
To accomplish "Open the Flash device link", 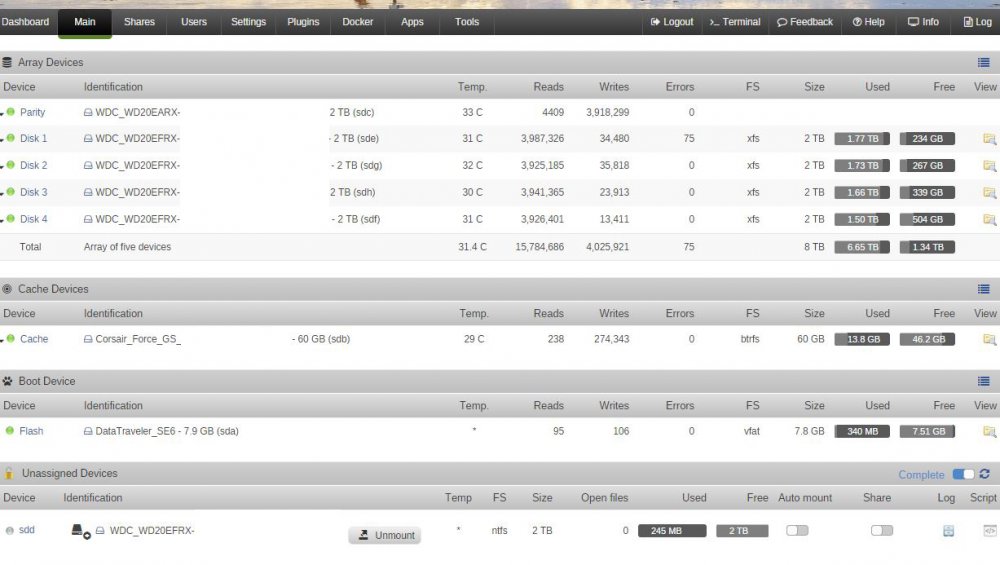I will [31, 431].
